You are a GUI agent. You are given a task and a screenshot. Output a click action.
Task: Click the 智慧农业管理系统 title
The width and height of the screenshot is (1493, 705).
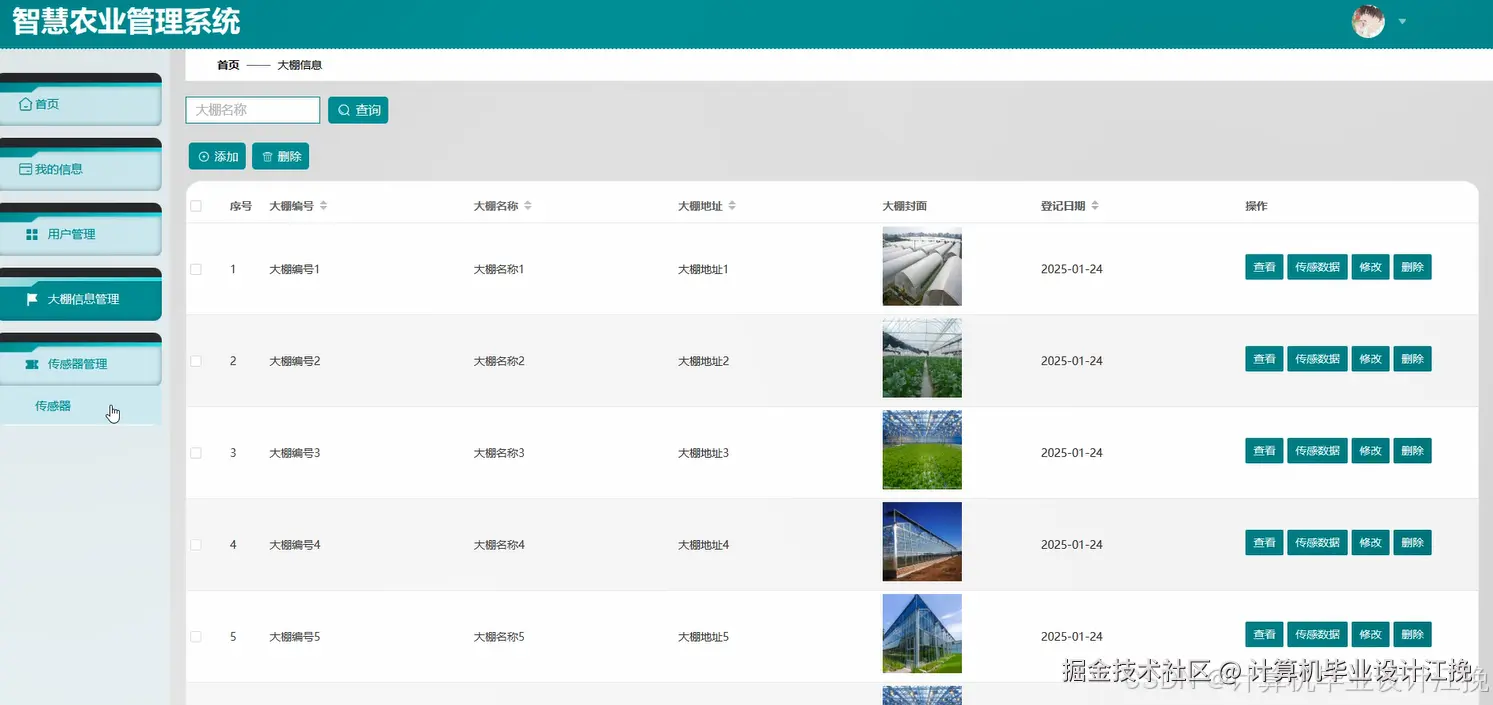pyautogui.click(x=127, y=21)
